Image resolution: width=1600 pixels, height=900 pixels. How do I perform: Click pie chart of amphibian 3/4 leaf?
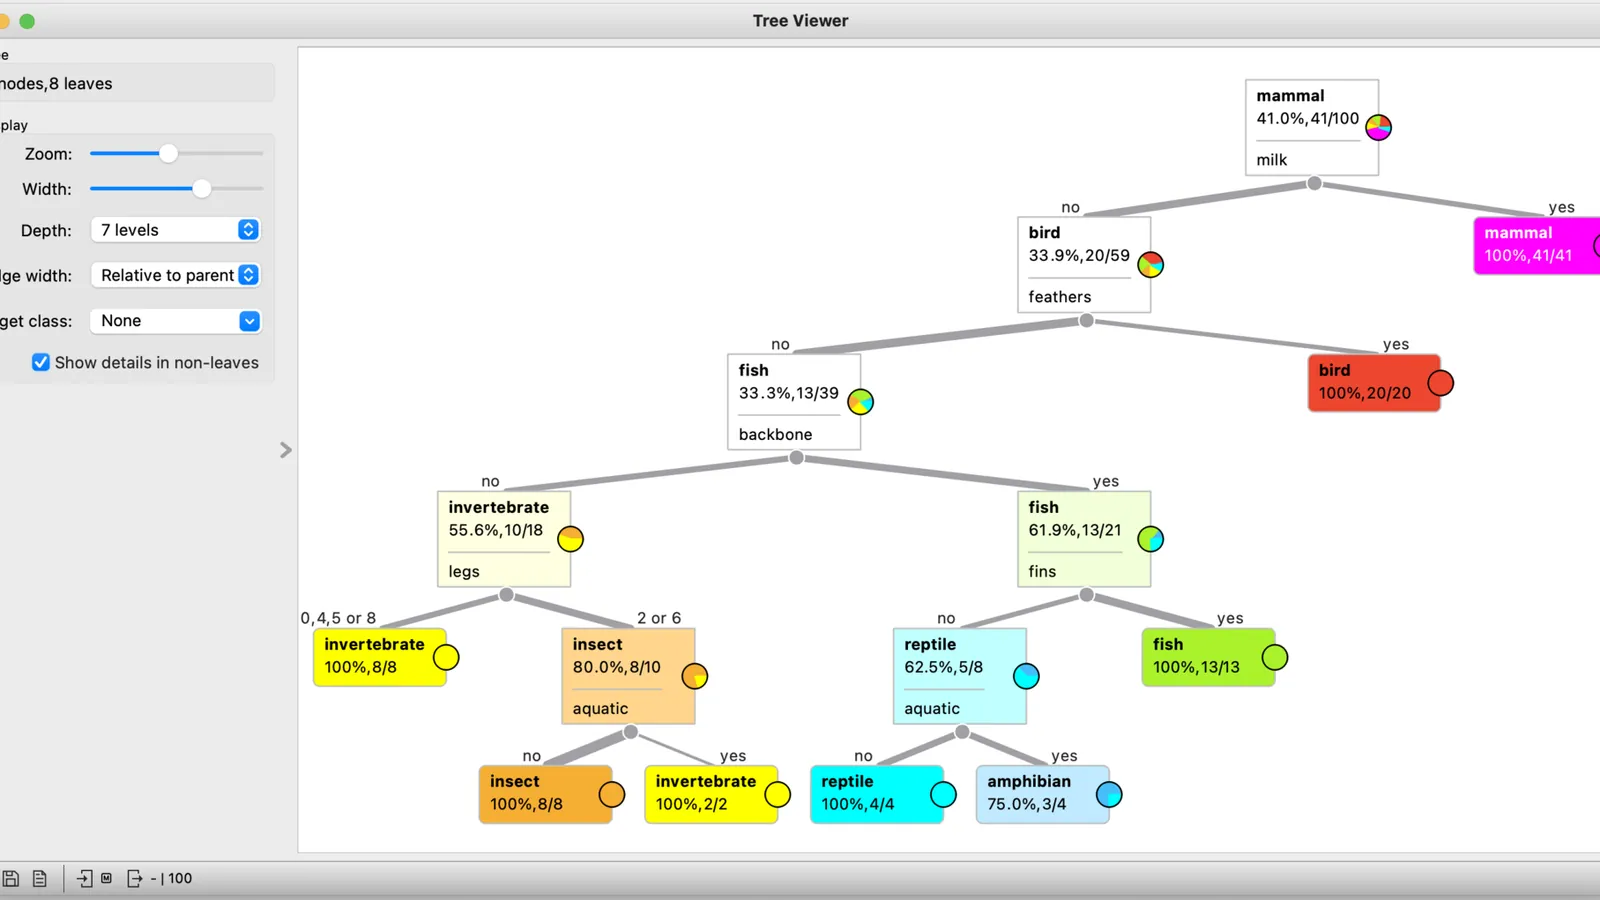pos(1109,795)
